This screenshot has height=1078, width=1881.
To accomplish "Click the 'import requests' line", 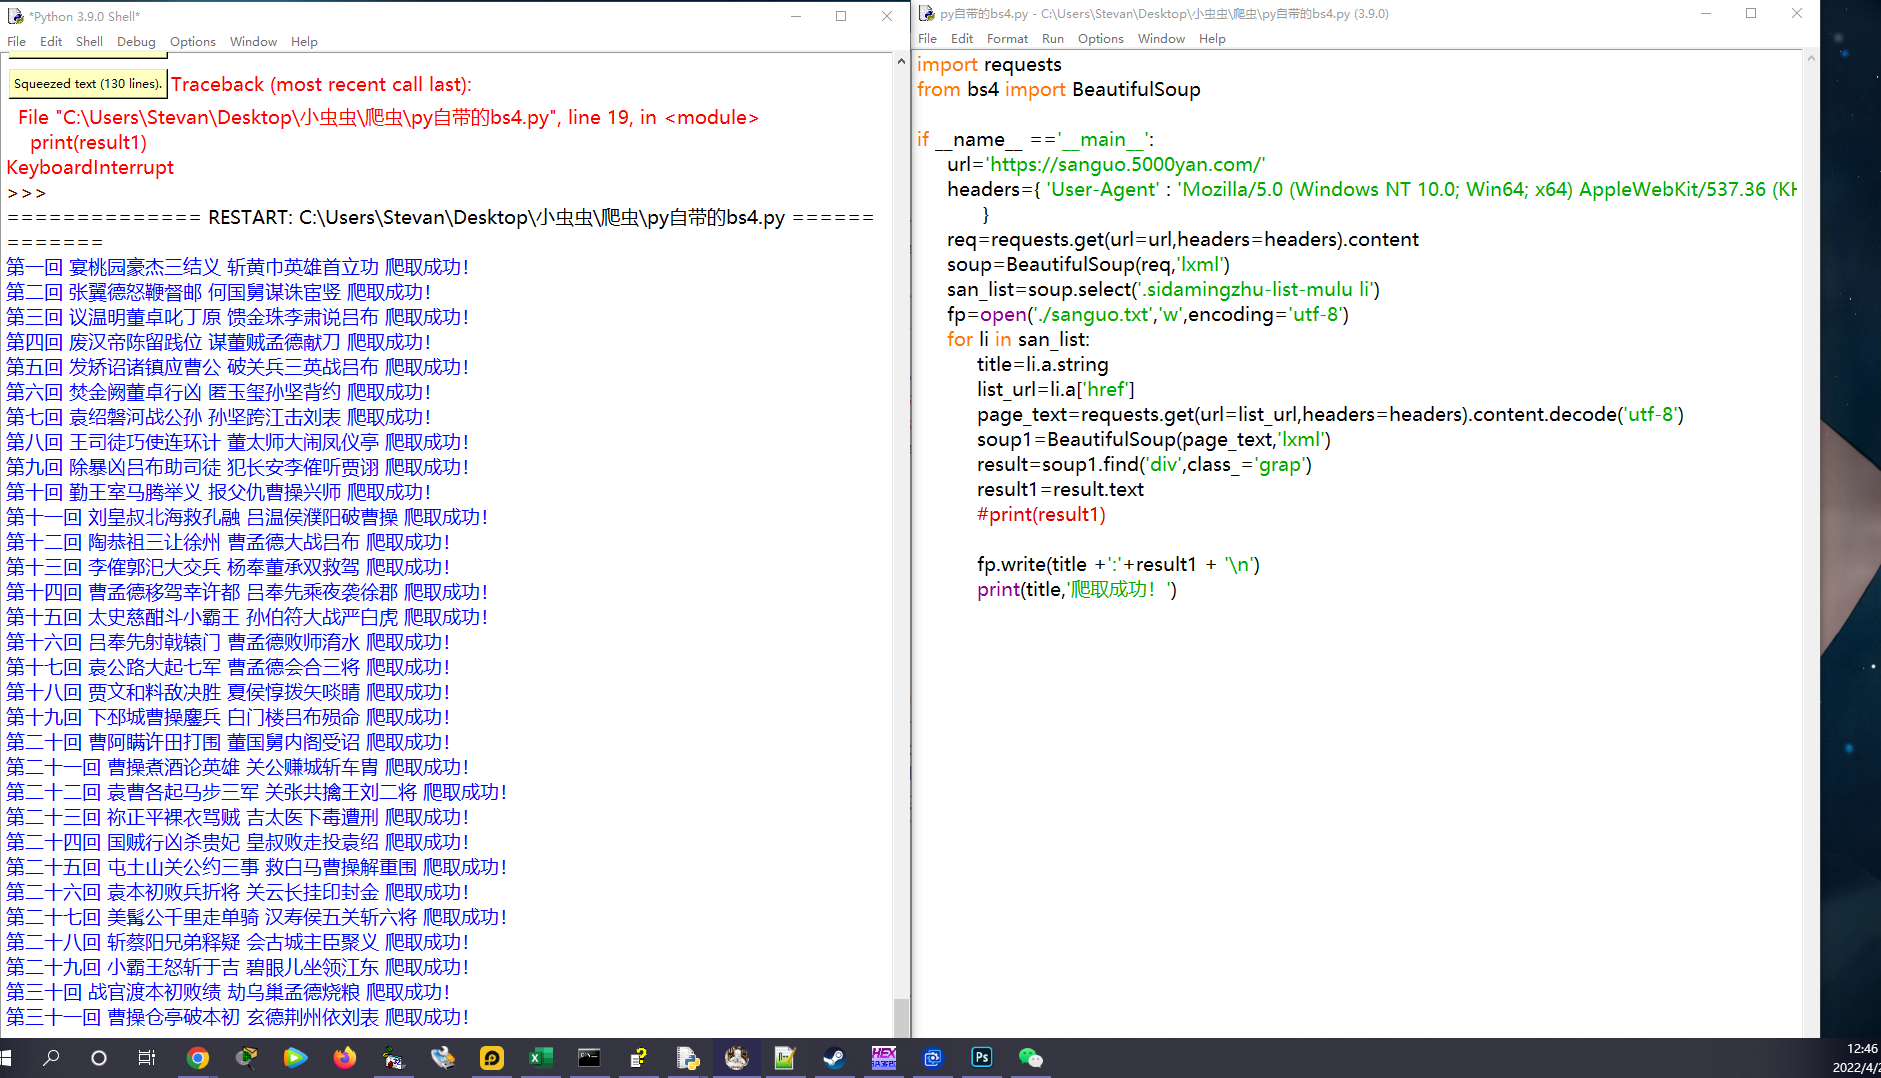I will tap(989, 64).
